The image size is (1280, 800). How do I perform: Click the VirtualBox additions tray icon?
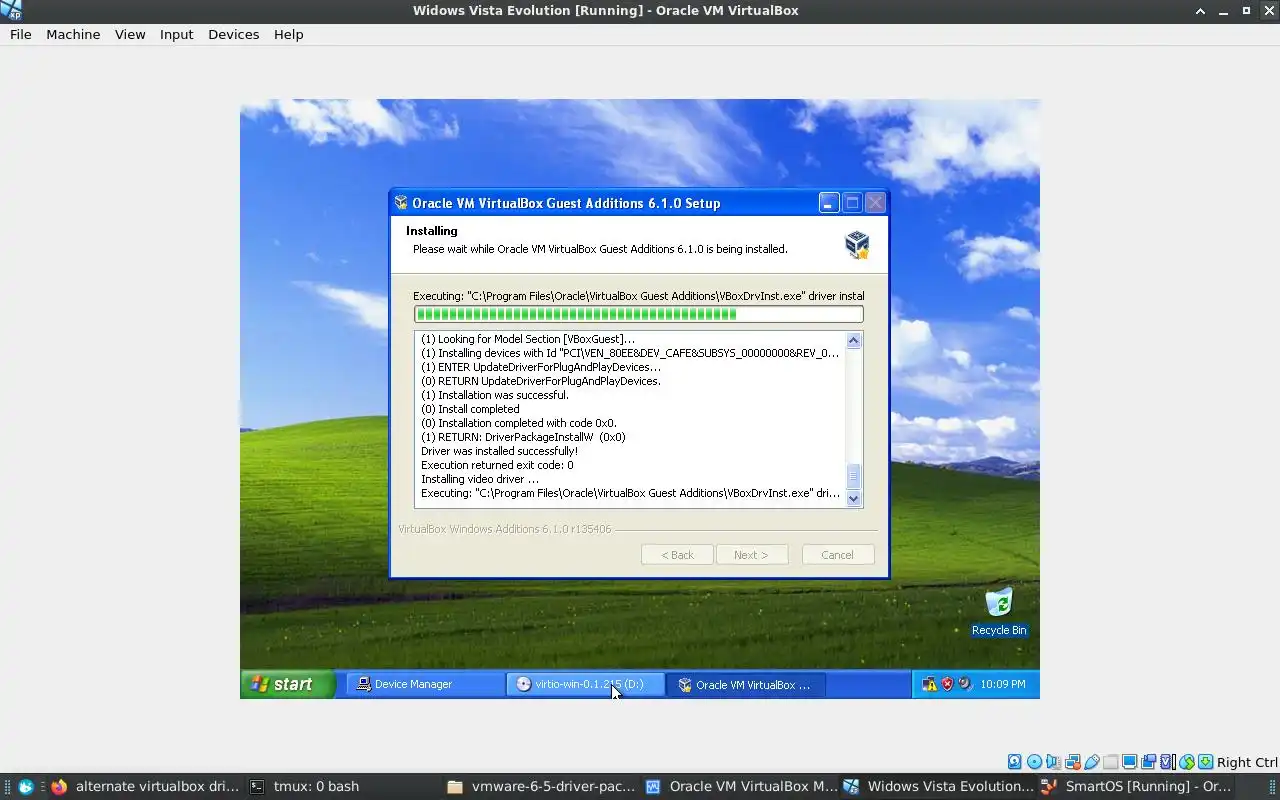(964, 684)
